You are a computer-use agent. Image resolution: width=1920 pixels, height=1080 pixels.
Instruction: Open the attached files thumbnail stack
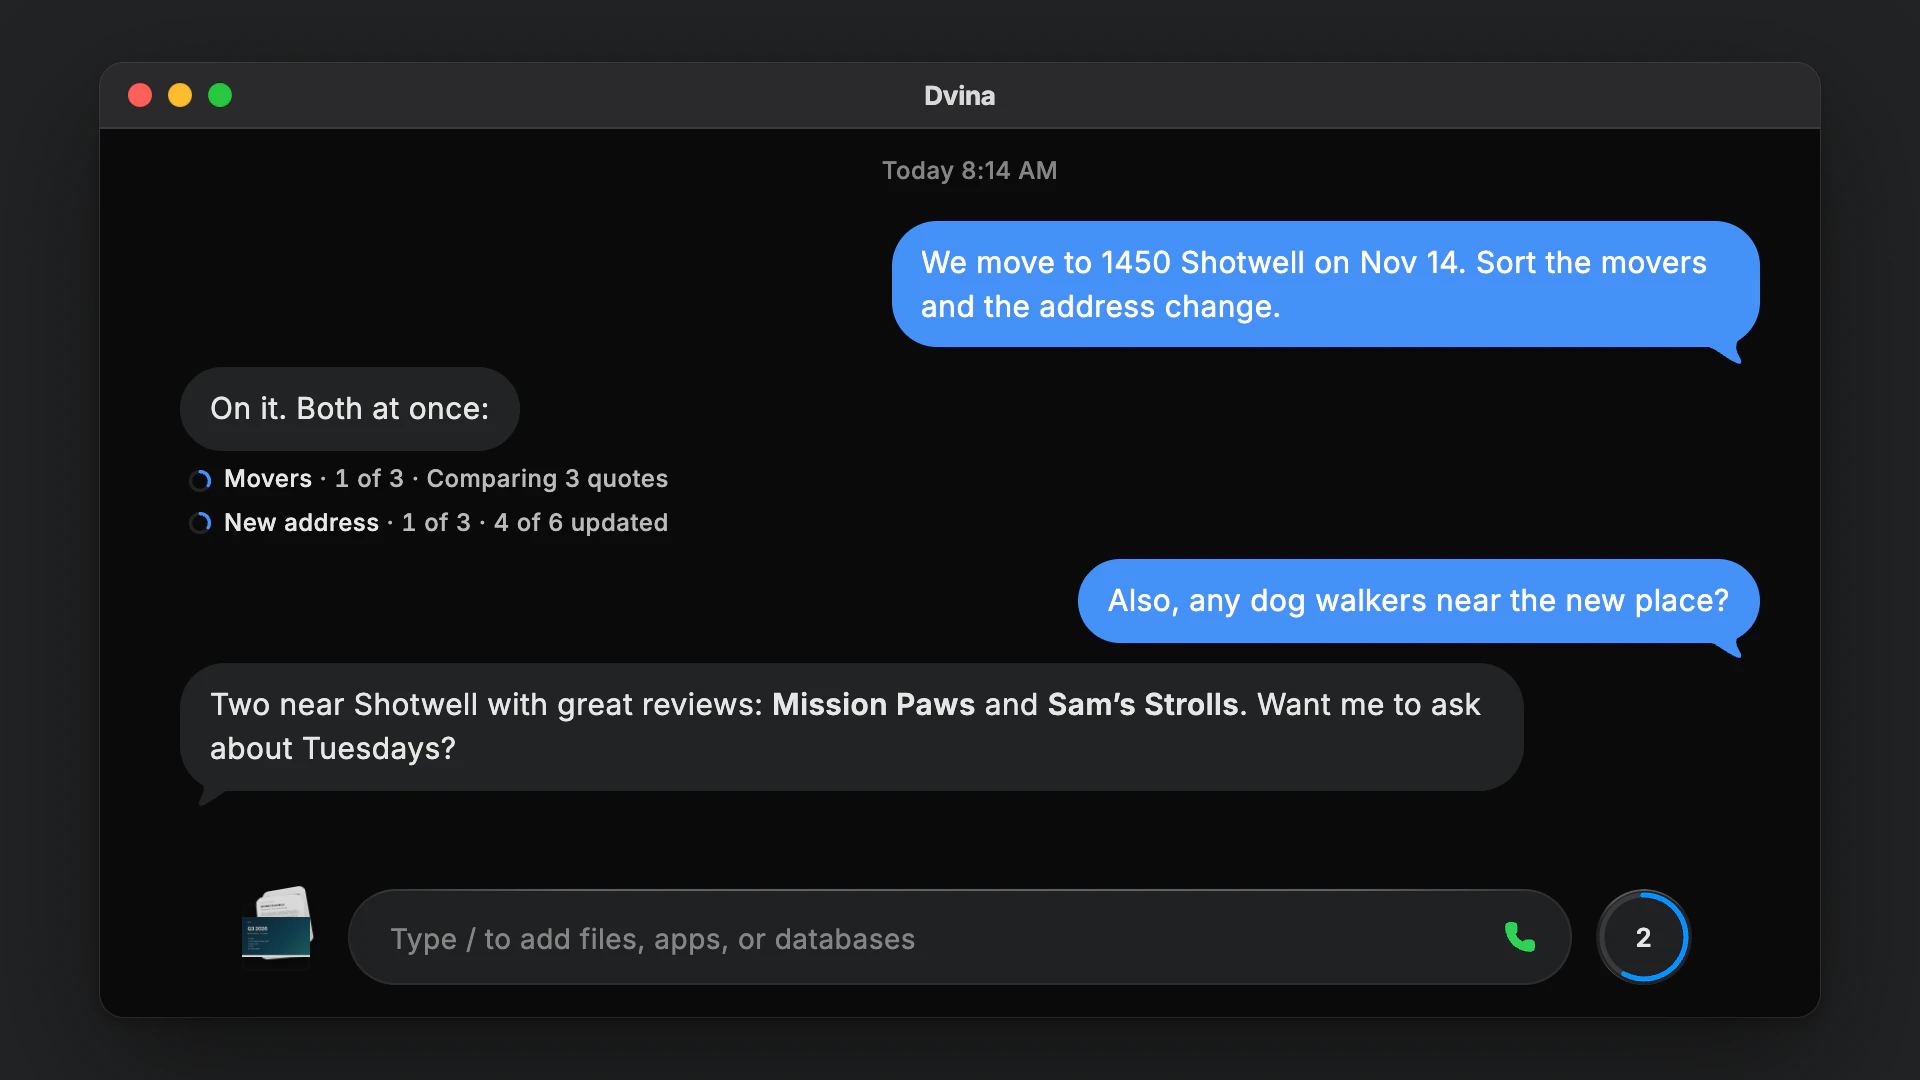[277, 927]
